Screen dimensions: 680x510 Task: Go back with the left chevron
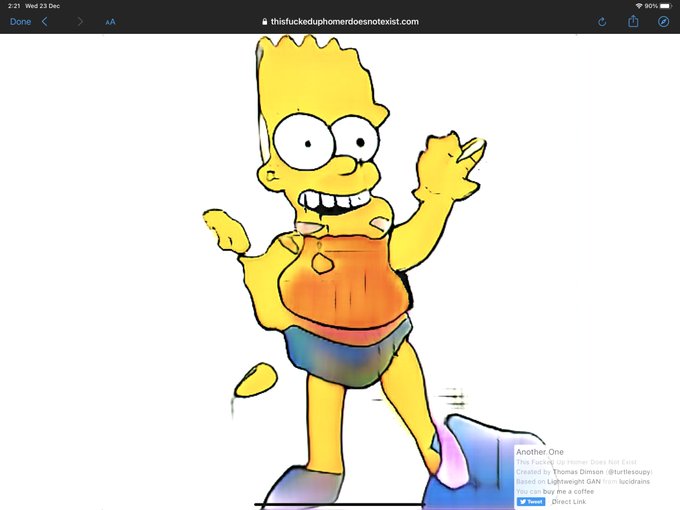coord(45,22)
